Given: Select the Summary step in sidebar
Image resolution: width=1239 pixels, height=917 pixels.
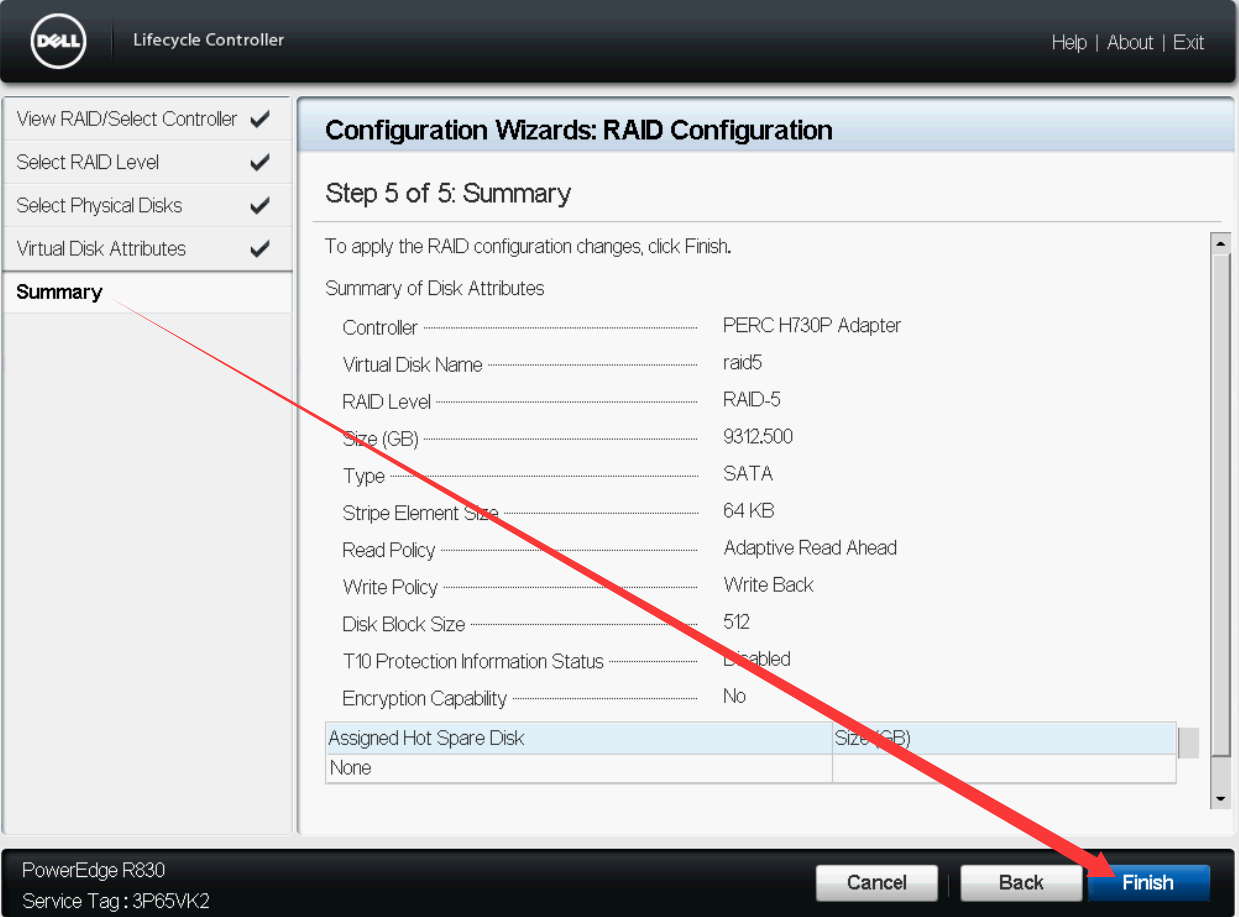Looking at the screenshot, I should coord(59,292).
